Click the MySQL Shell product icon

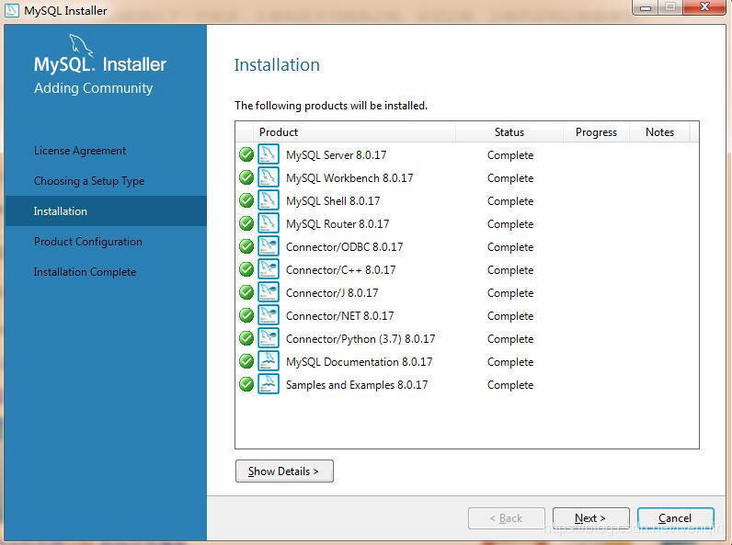pyautogui.click(x=268, y=200)
